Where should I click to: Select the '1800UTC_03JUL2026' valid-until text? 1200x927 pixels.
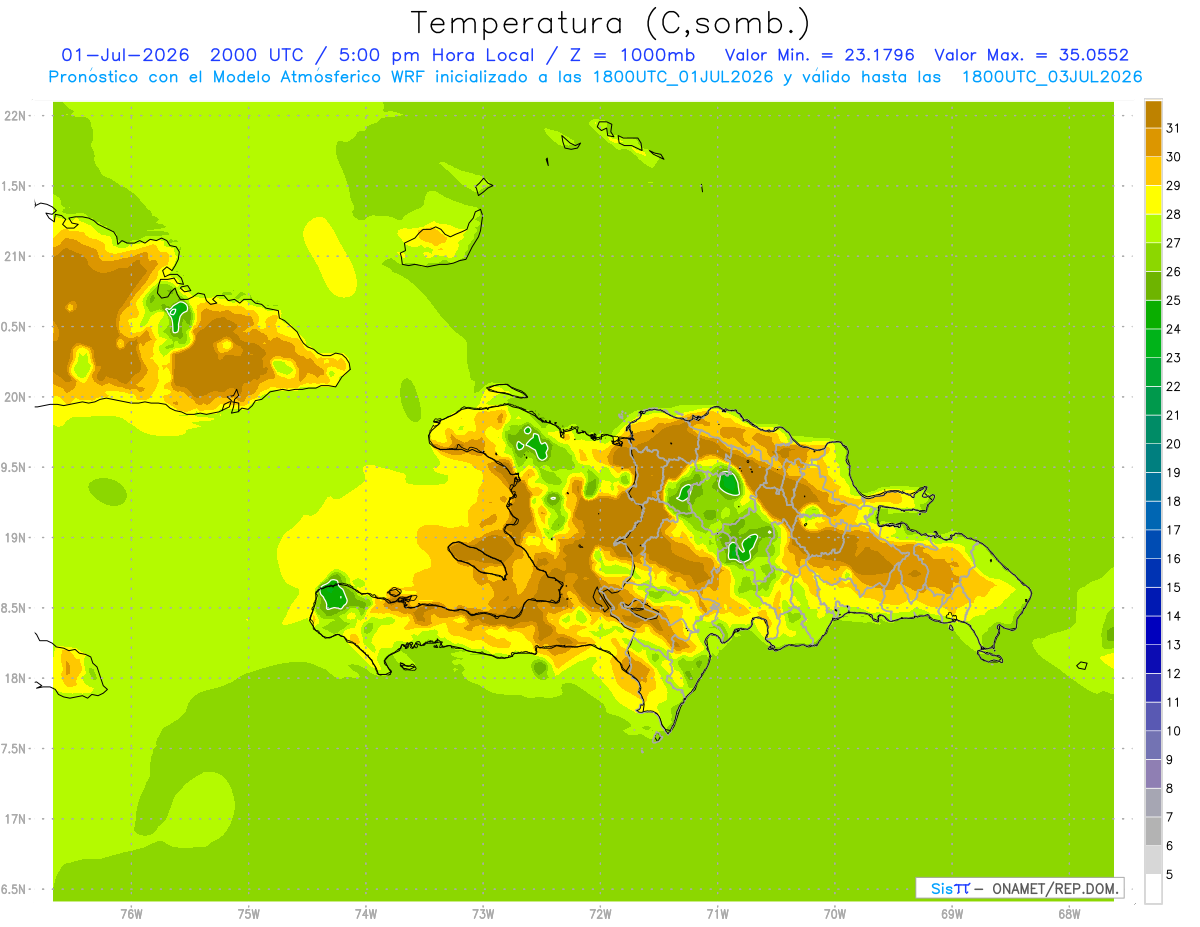coord(1050,77)
